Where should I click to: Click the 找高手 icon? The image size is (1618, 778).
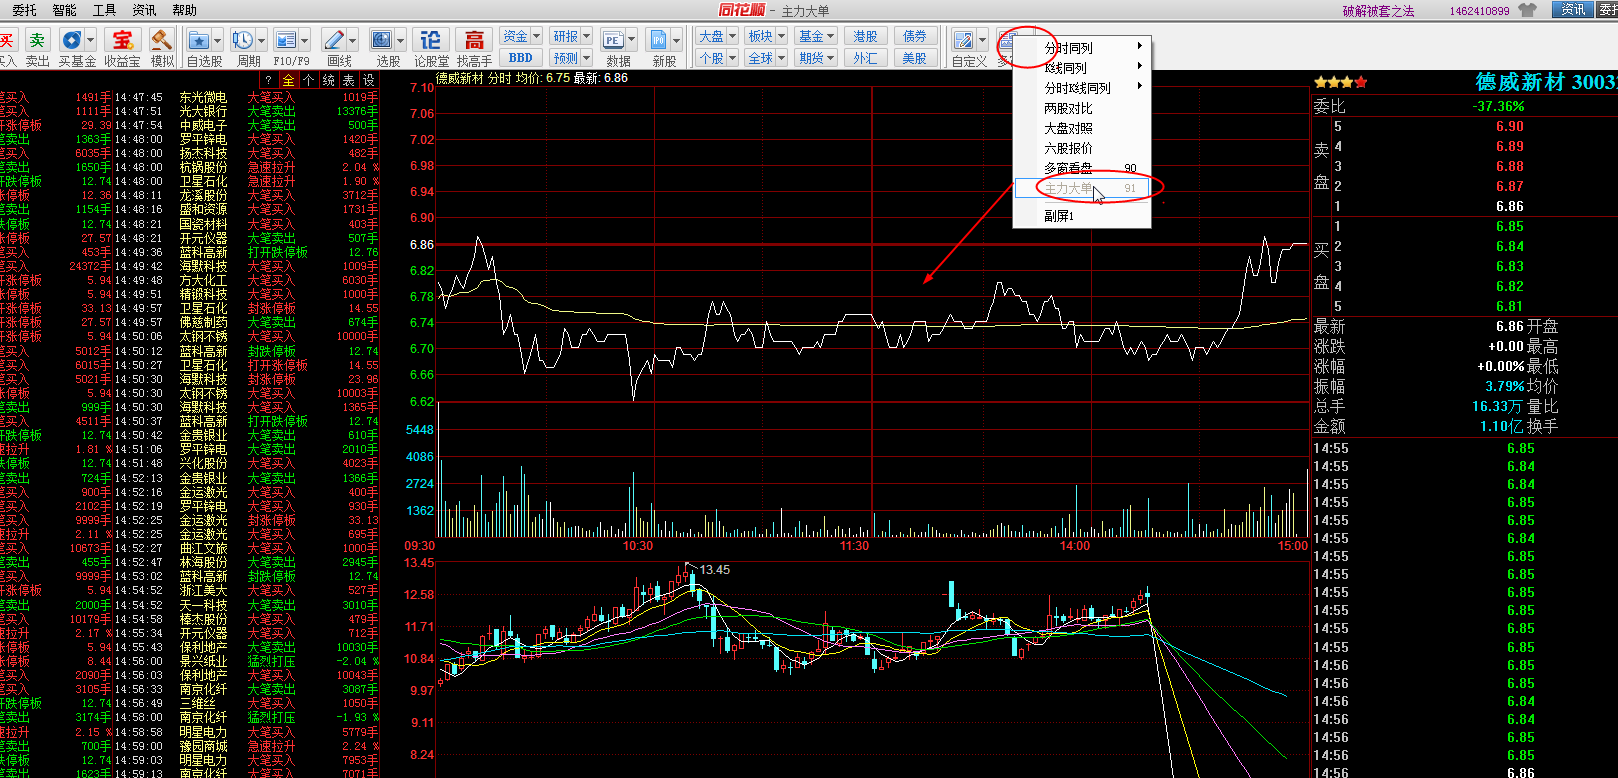474,40
